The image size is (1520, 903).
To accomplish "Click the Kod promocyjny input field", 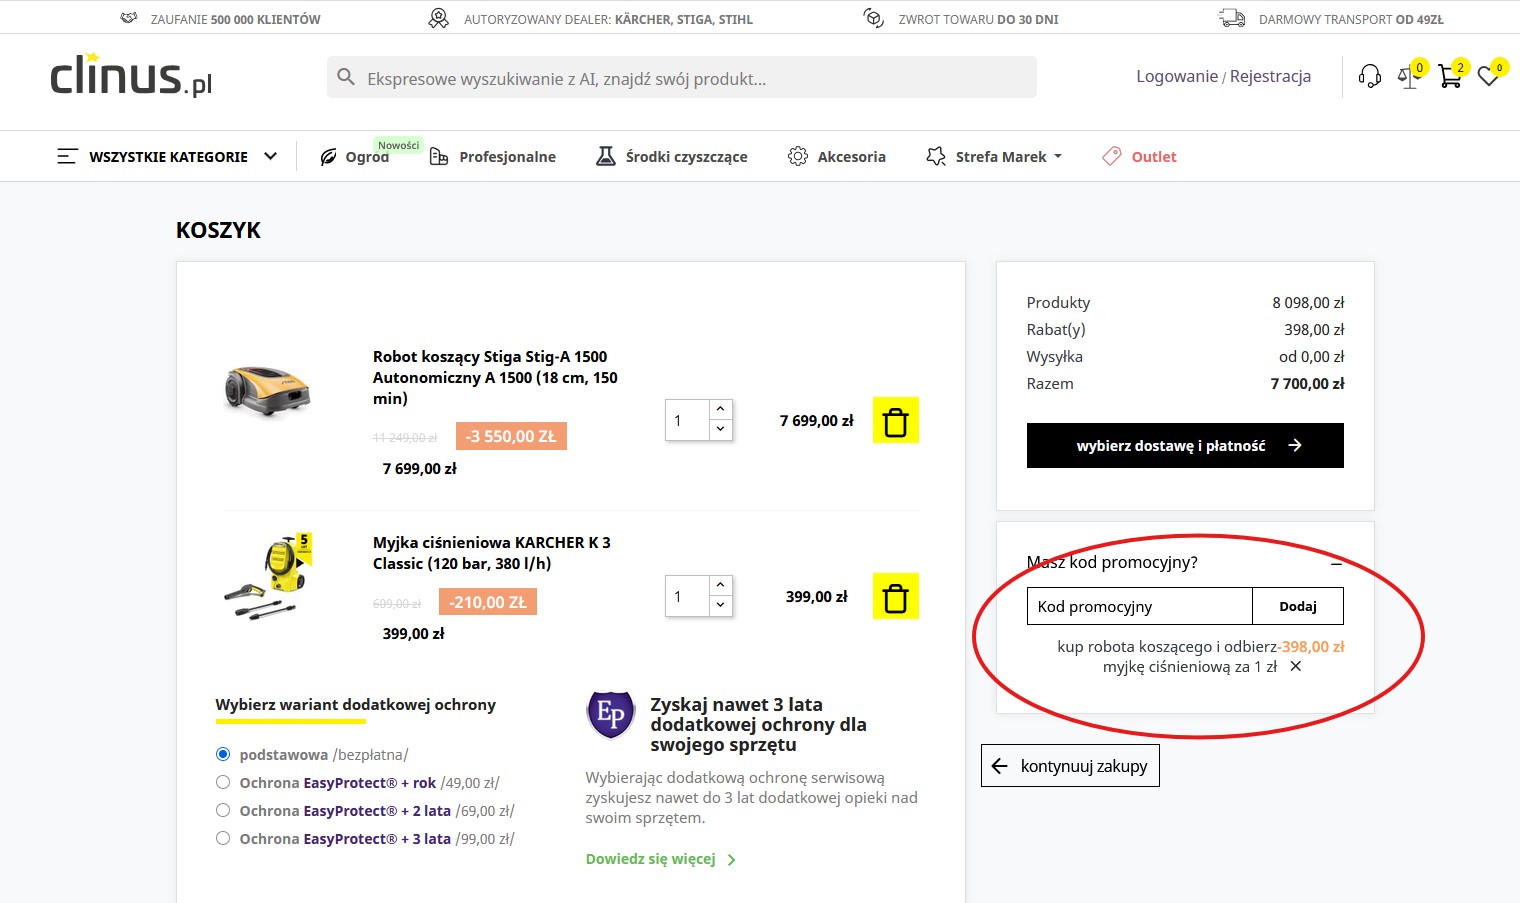I will click(1140, 606).
